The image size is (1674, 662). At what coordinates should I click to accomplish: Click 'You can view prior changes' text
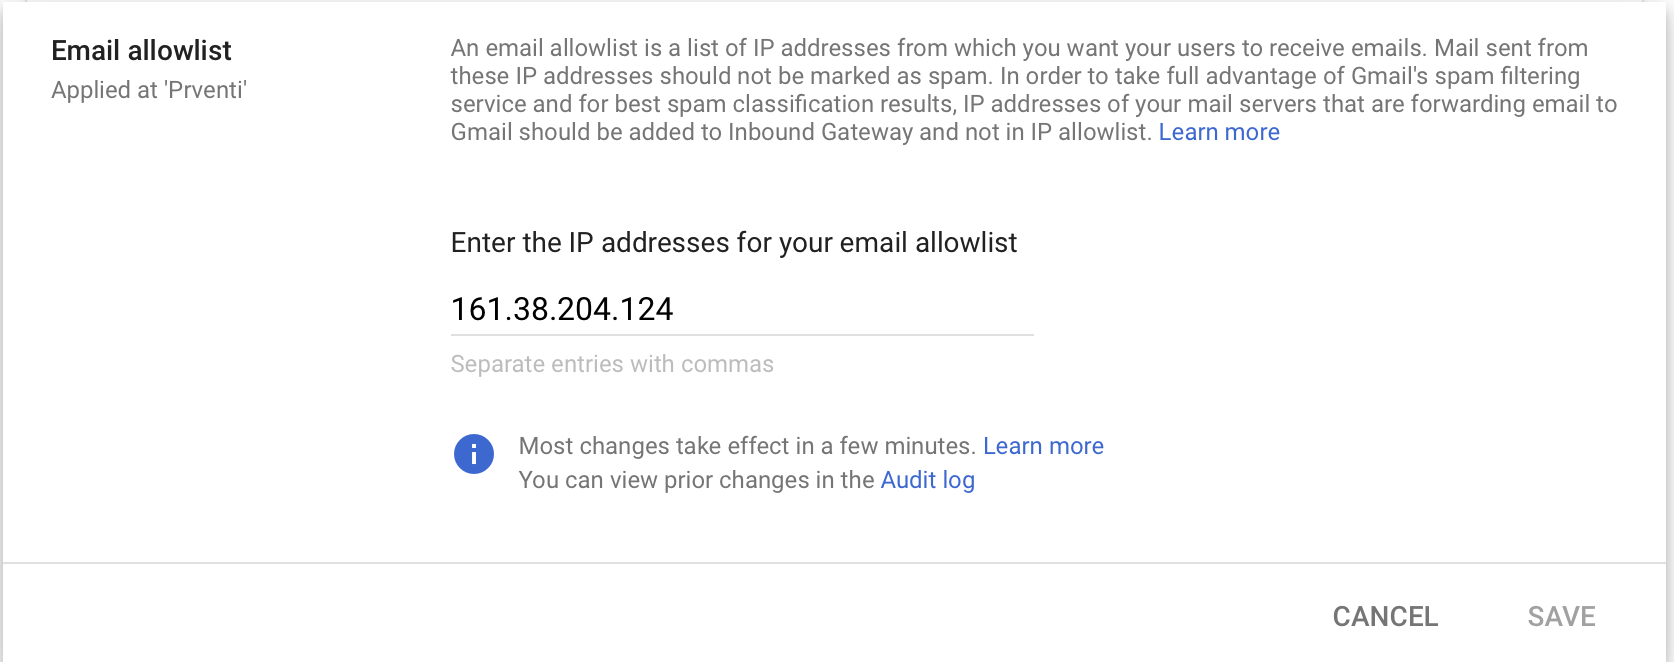pyautogui.click(x=696, y=480)
